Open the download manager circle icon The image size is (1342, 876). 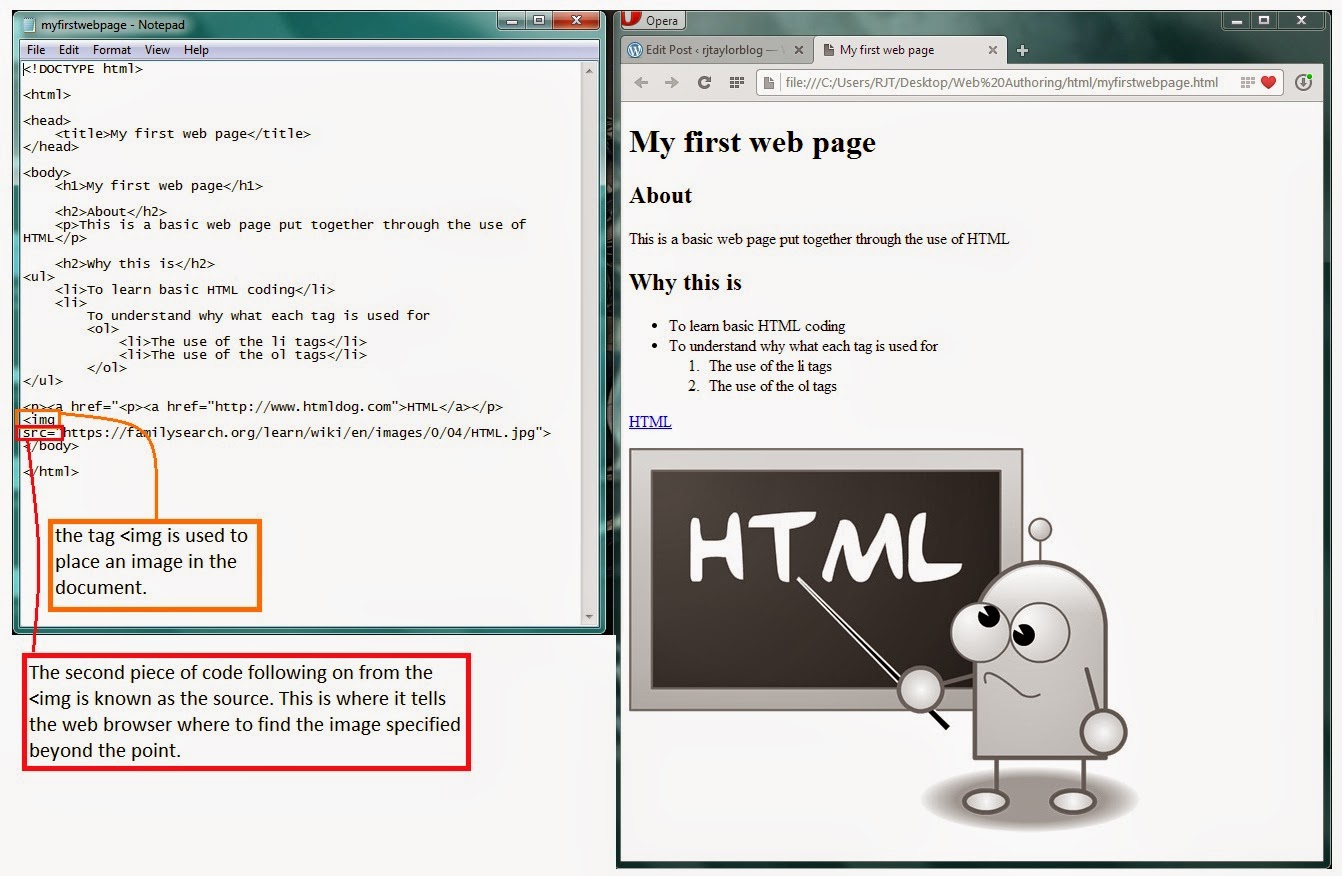tap(1302, 82)
